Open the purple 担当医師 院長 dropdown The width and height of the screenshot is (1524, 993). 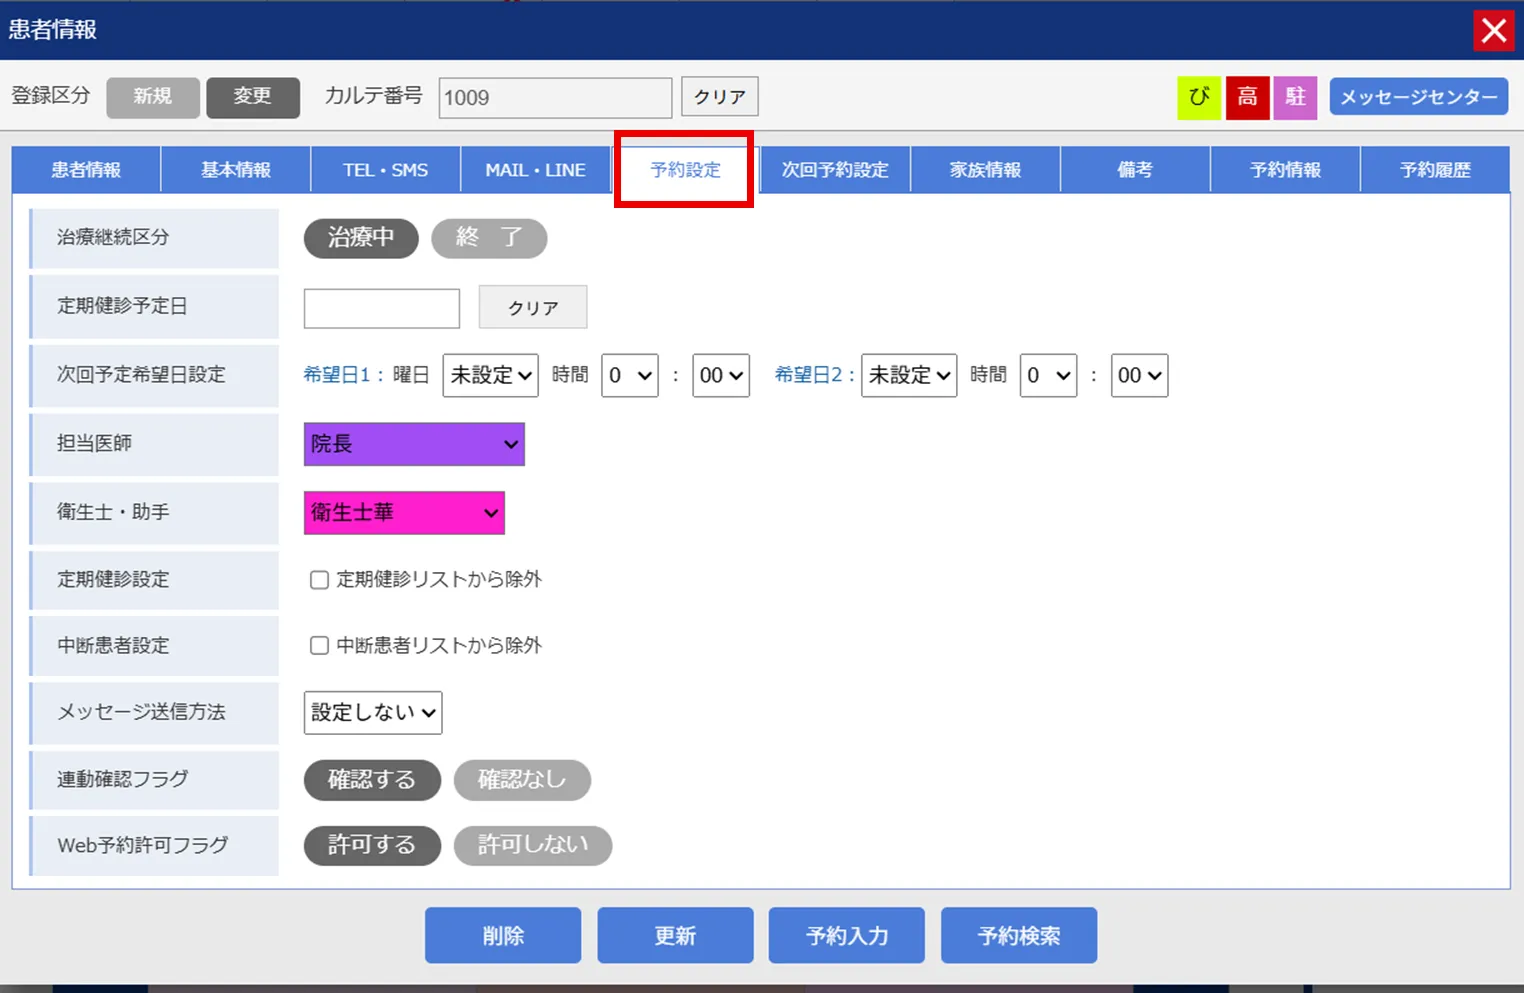(414, 444)
